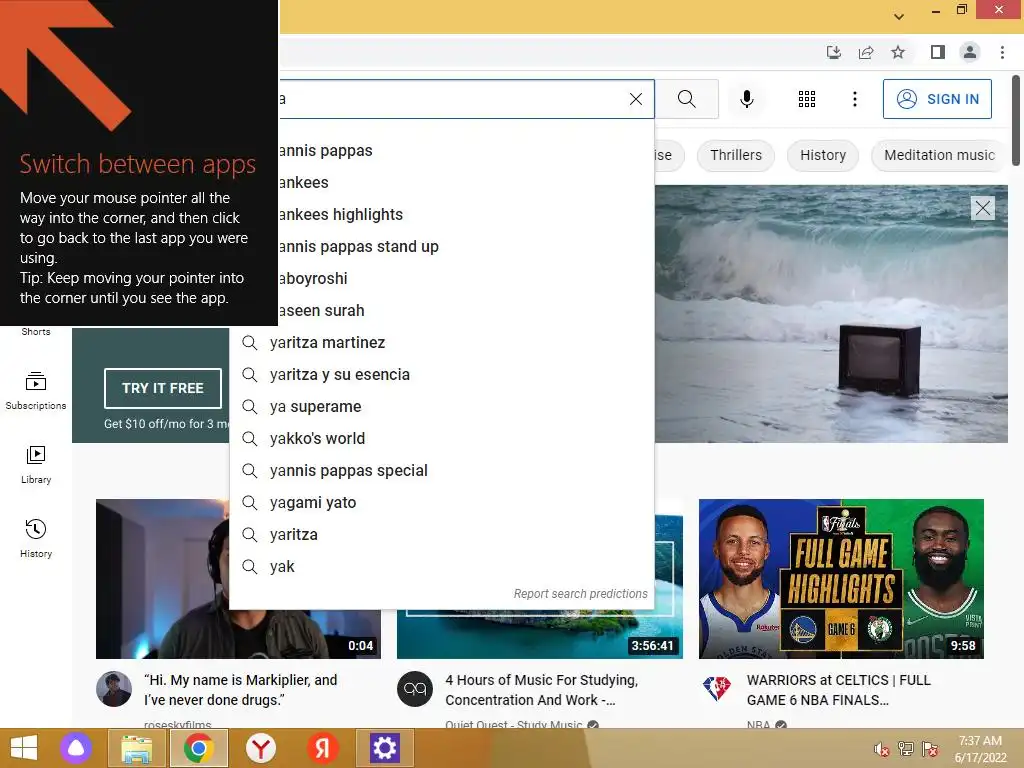The height and width of the screenshot is (768, 1024).
Task: Open Alice assistant purple taskbar icon
Action: tap(76, 748)
